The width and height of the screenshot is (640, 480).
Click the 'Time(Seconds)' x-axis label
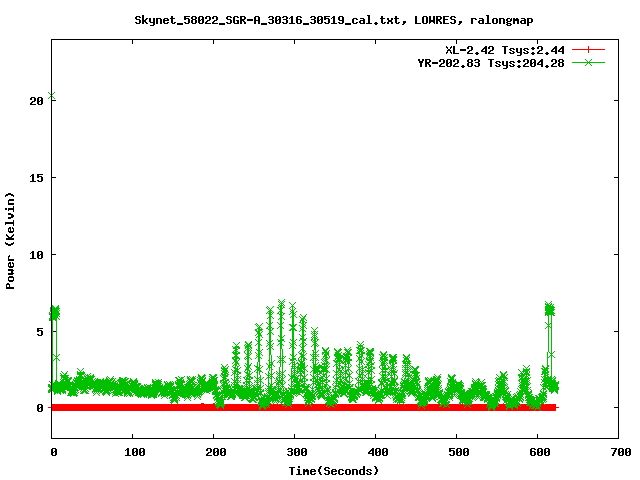(333, 471)
